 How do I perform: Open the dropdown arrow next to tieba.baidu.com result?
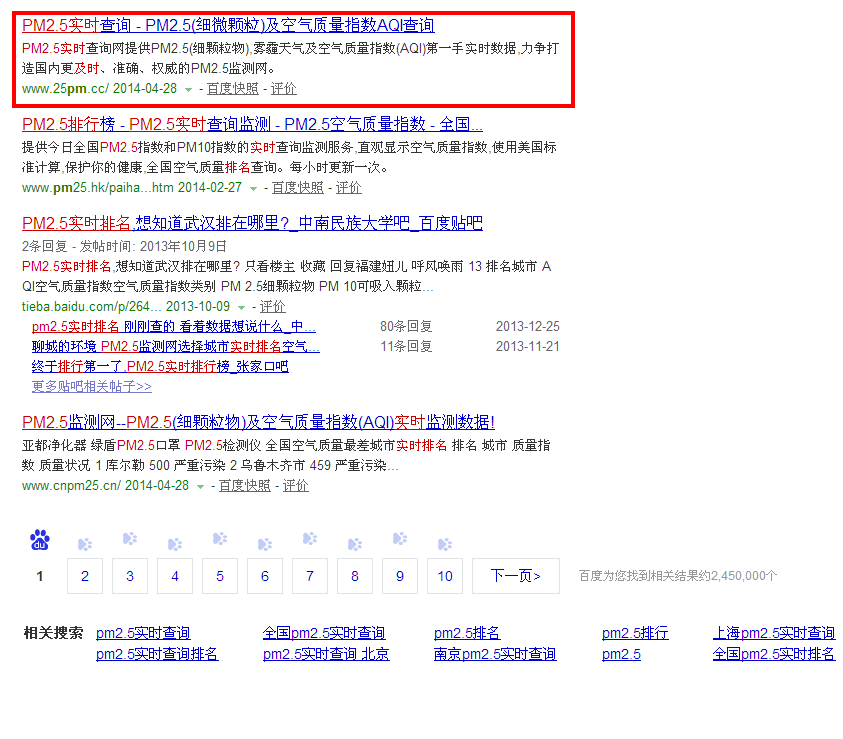click(241, 307)
